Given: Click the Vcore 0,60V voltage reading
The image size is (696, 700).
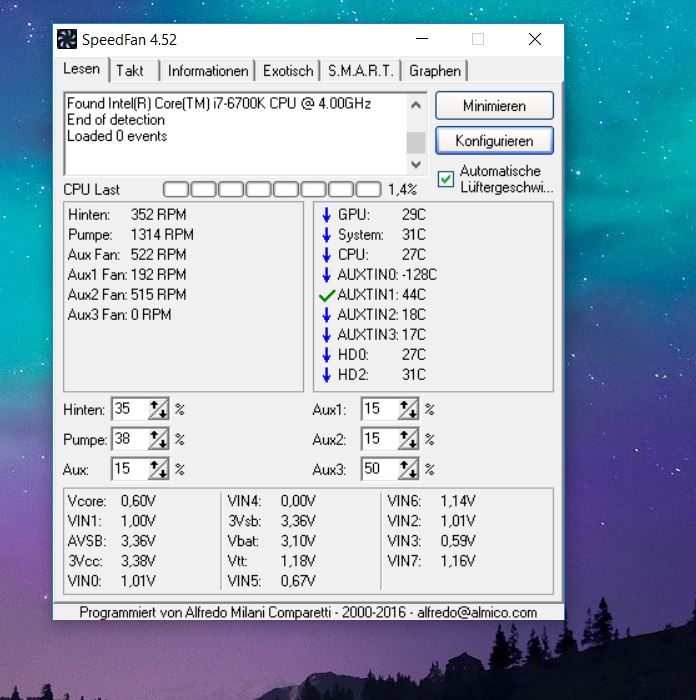Looking at the screenshot, I should (x=112, y=501).
